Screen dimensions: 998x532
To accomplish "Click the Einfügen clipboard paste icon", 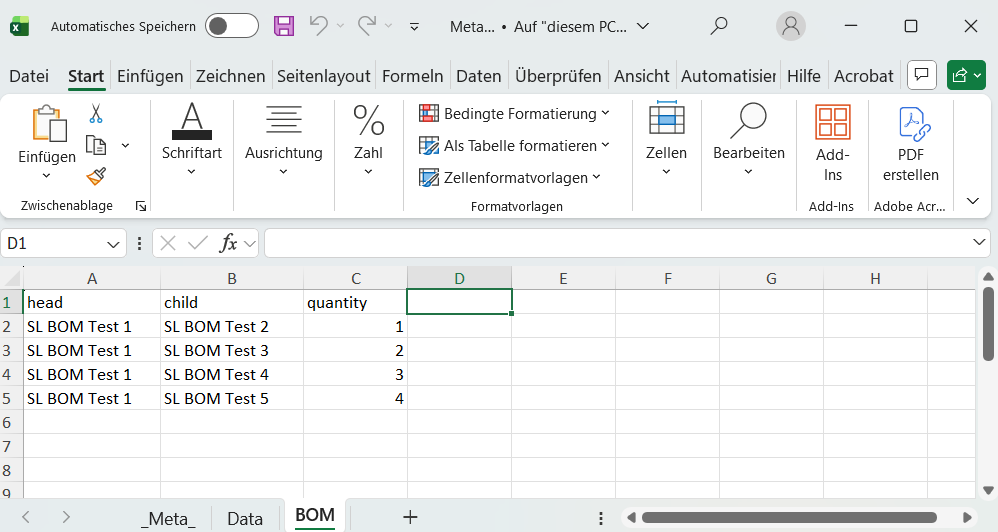I will click(48, 123).
